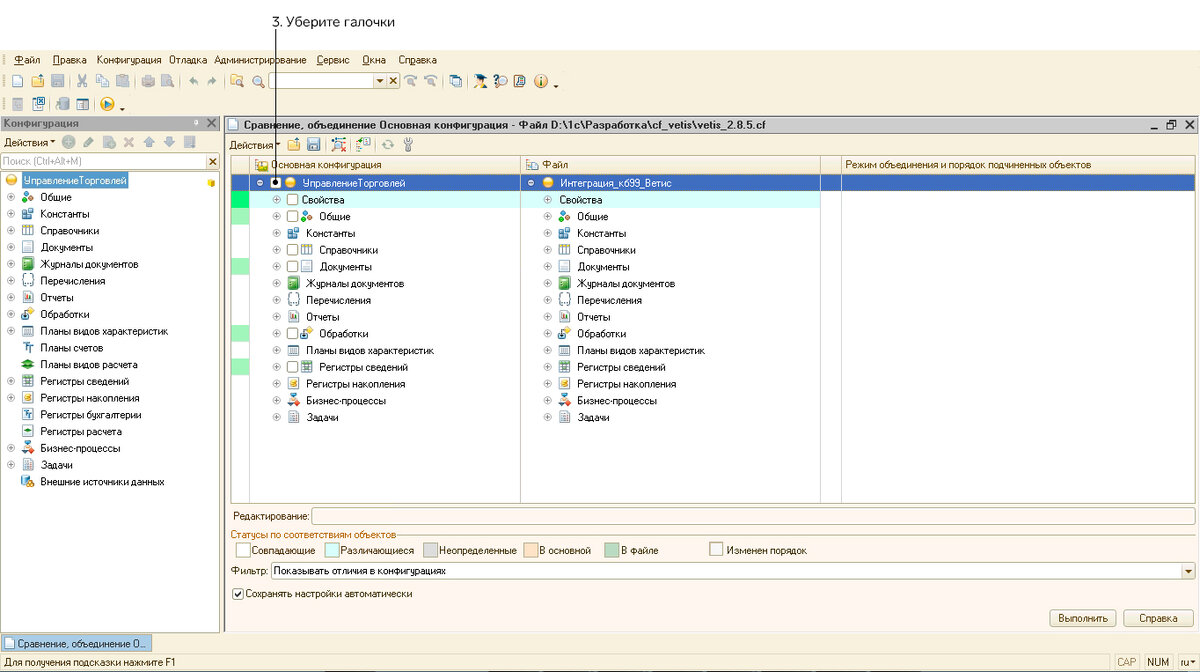This screenshot has height=672, width=1200.
Task: Clear the toolbar search field with X
Action: pyautogui.click(x=393, y=81)
